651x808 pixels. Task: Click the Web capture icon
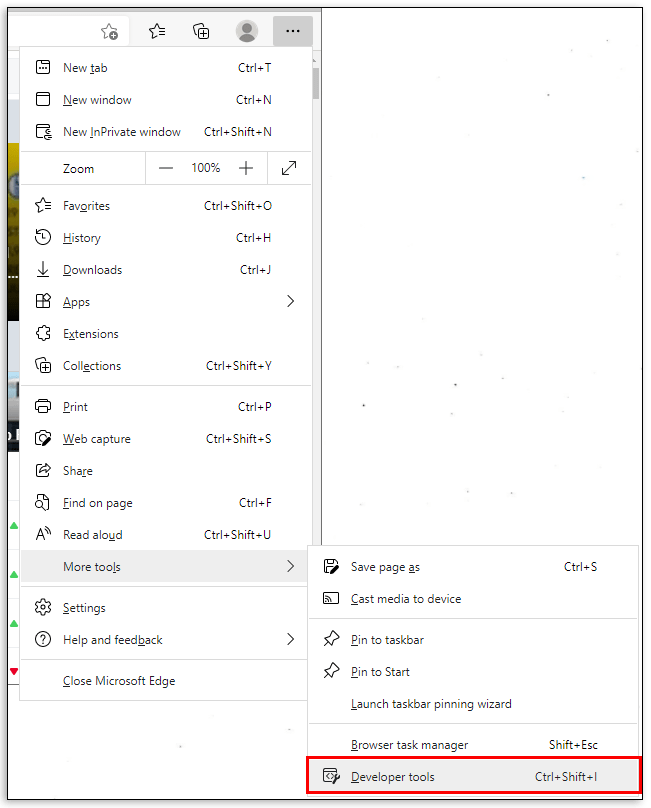coord(43,439)
